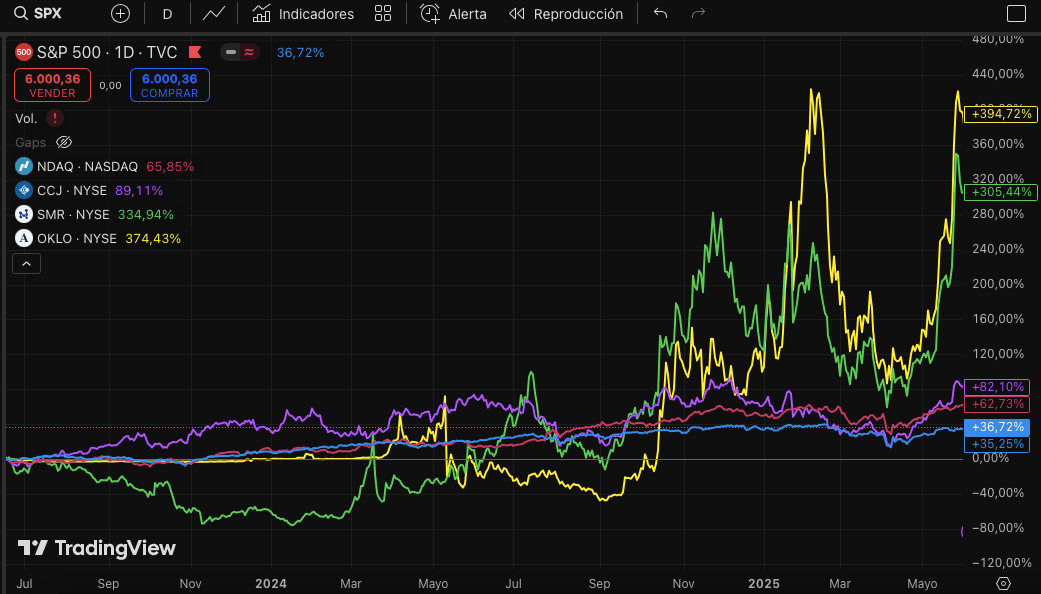Screen dimensions: 1041x594
Task: Open chart settings gear at bottom right
Action: 1004,583
